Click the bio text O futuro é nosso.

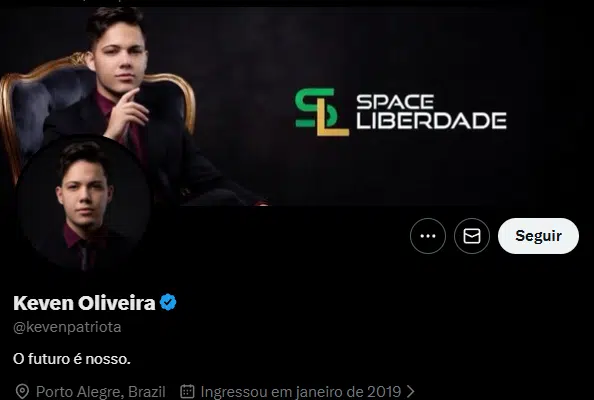pos(72,359)
